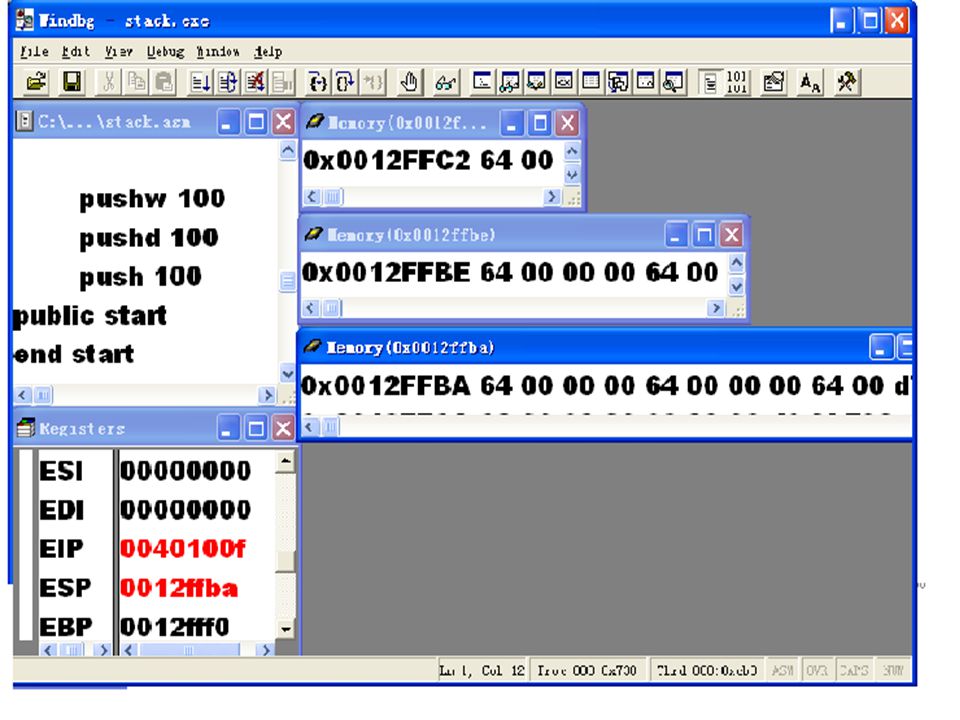Open the Watch window from the toolbar
The height and width of the screenshot is (720, 960).
[x=509, y=81]
